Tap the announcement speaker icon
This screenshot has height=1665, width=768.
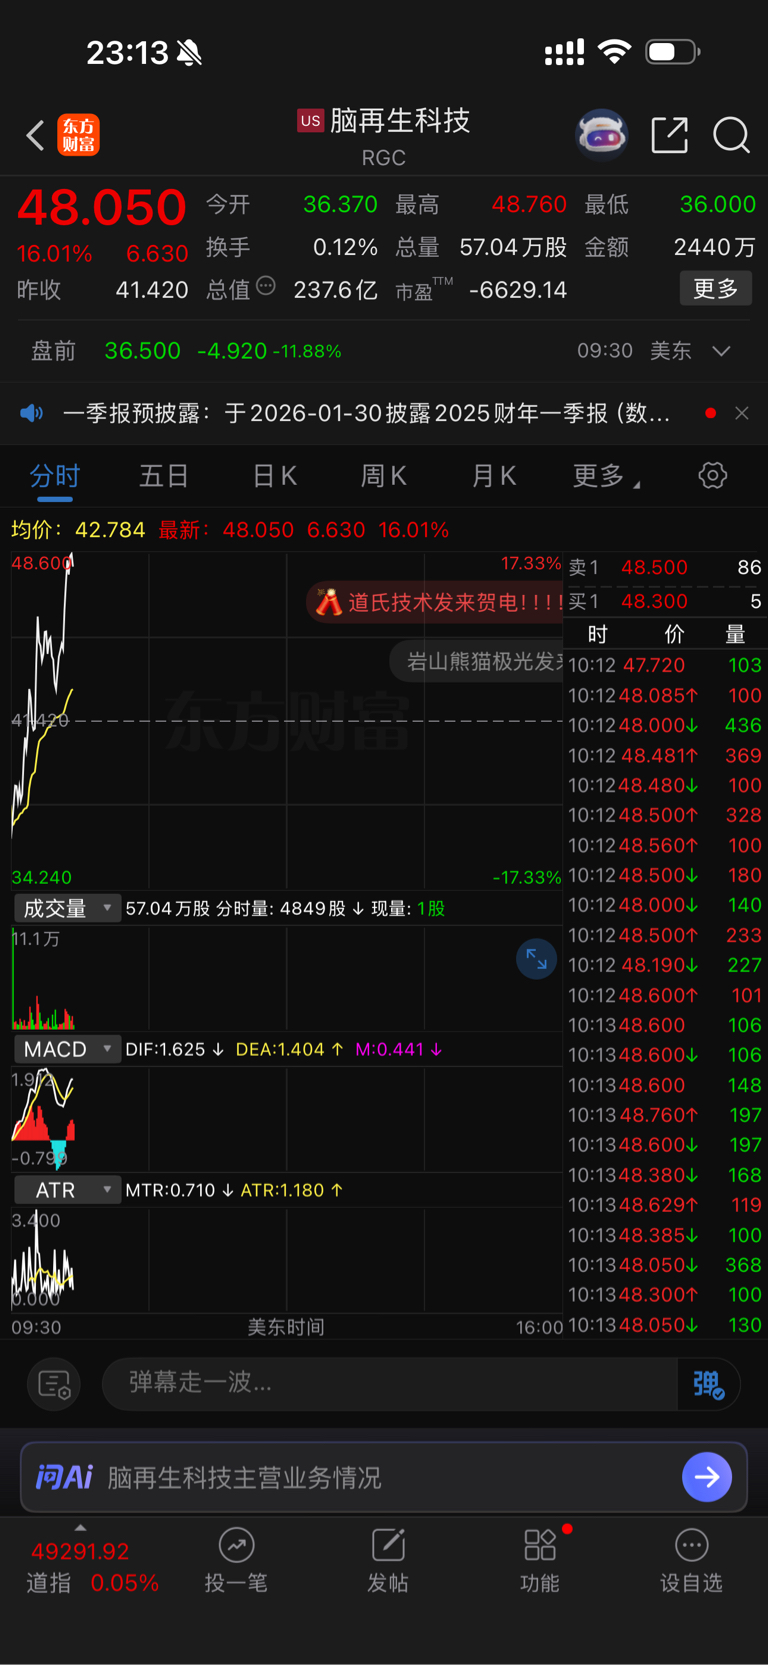(32, 413)
